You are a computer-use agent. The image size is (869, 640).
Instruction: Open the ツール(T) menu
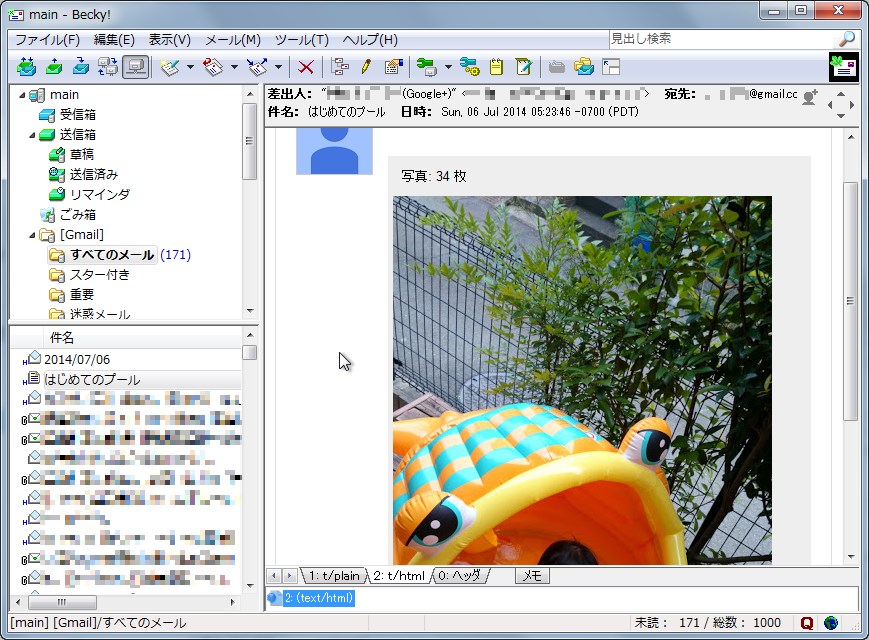[302, 40]
